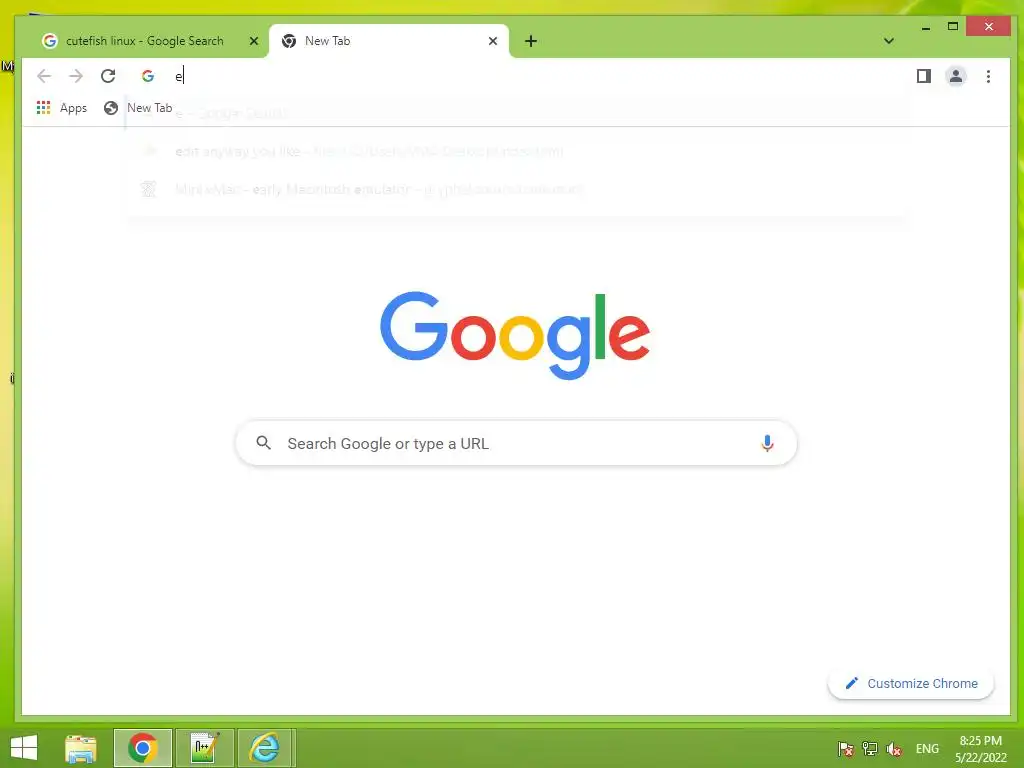This screenshot has height=768, width=1024.
Task: Close the cutefish linux tab
Action: (x=254, y=41)
